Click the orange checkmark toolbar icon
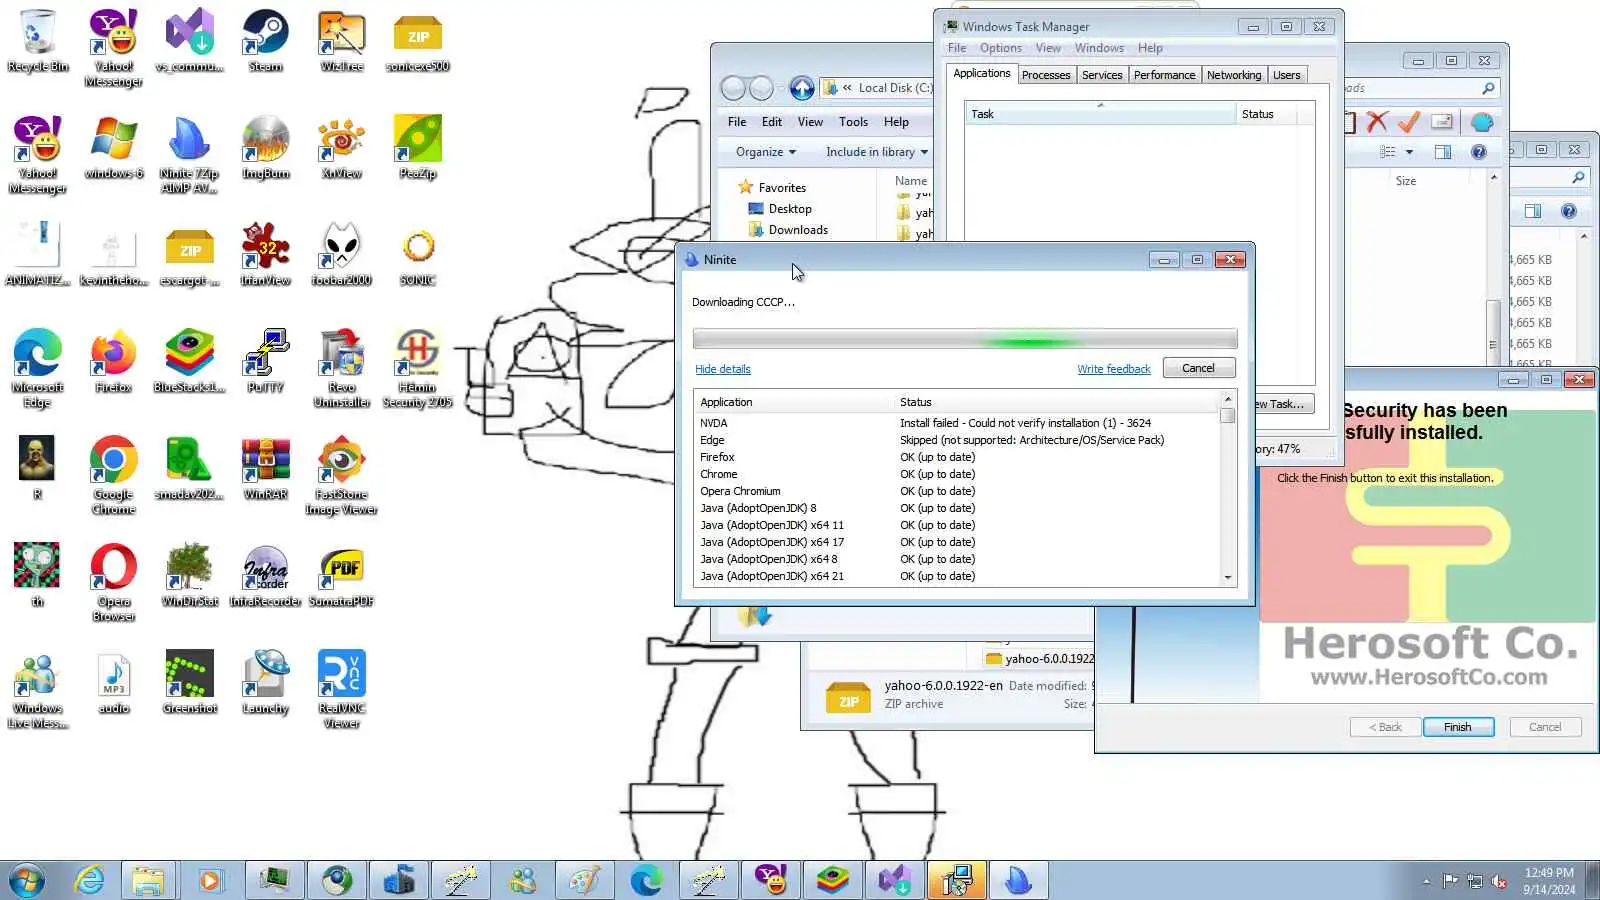The image size is (1600, 900). (x=1409, y=122)
